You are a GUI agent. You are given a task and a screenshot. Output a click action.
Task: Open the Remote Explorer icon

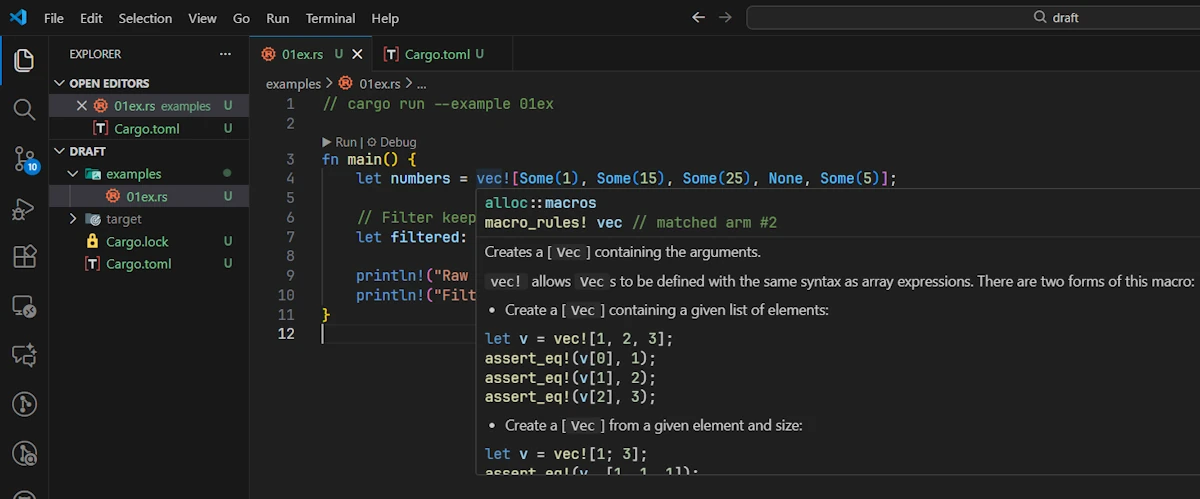(24, 307)
